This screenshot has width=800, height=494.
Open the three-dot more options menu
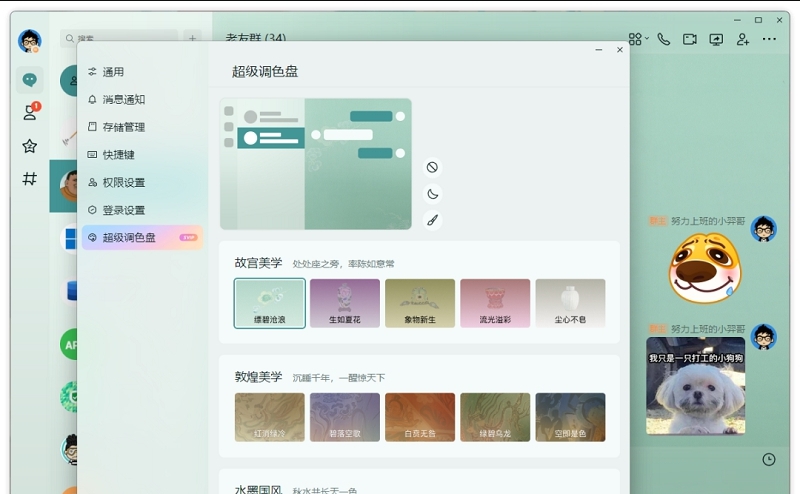pyautogui.click(x=769, y=39)
